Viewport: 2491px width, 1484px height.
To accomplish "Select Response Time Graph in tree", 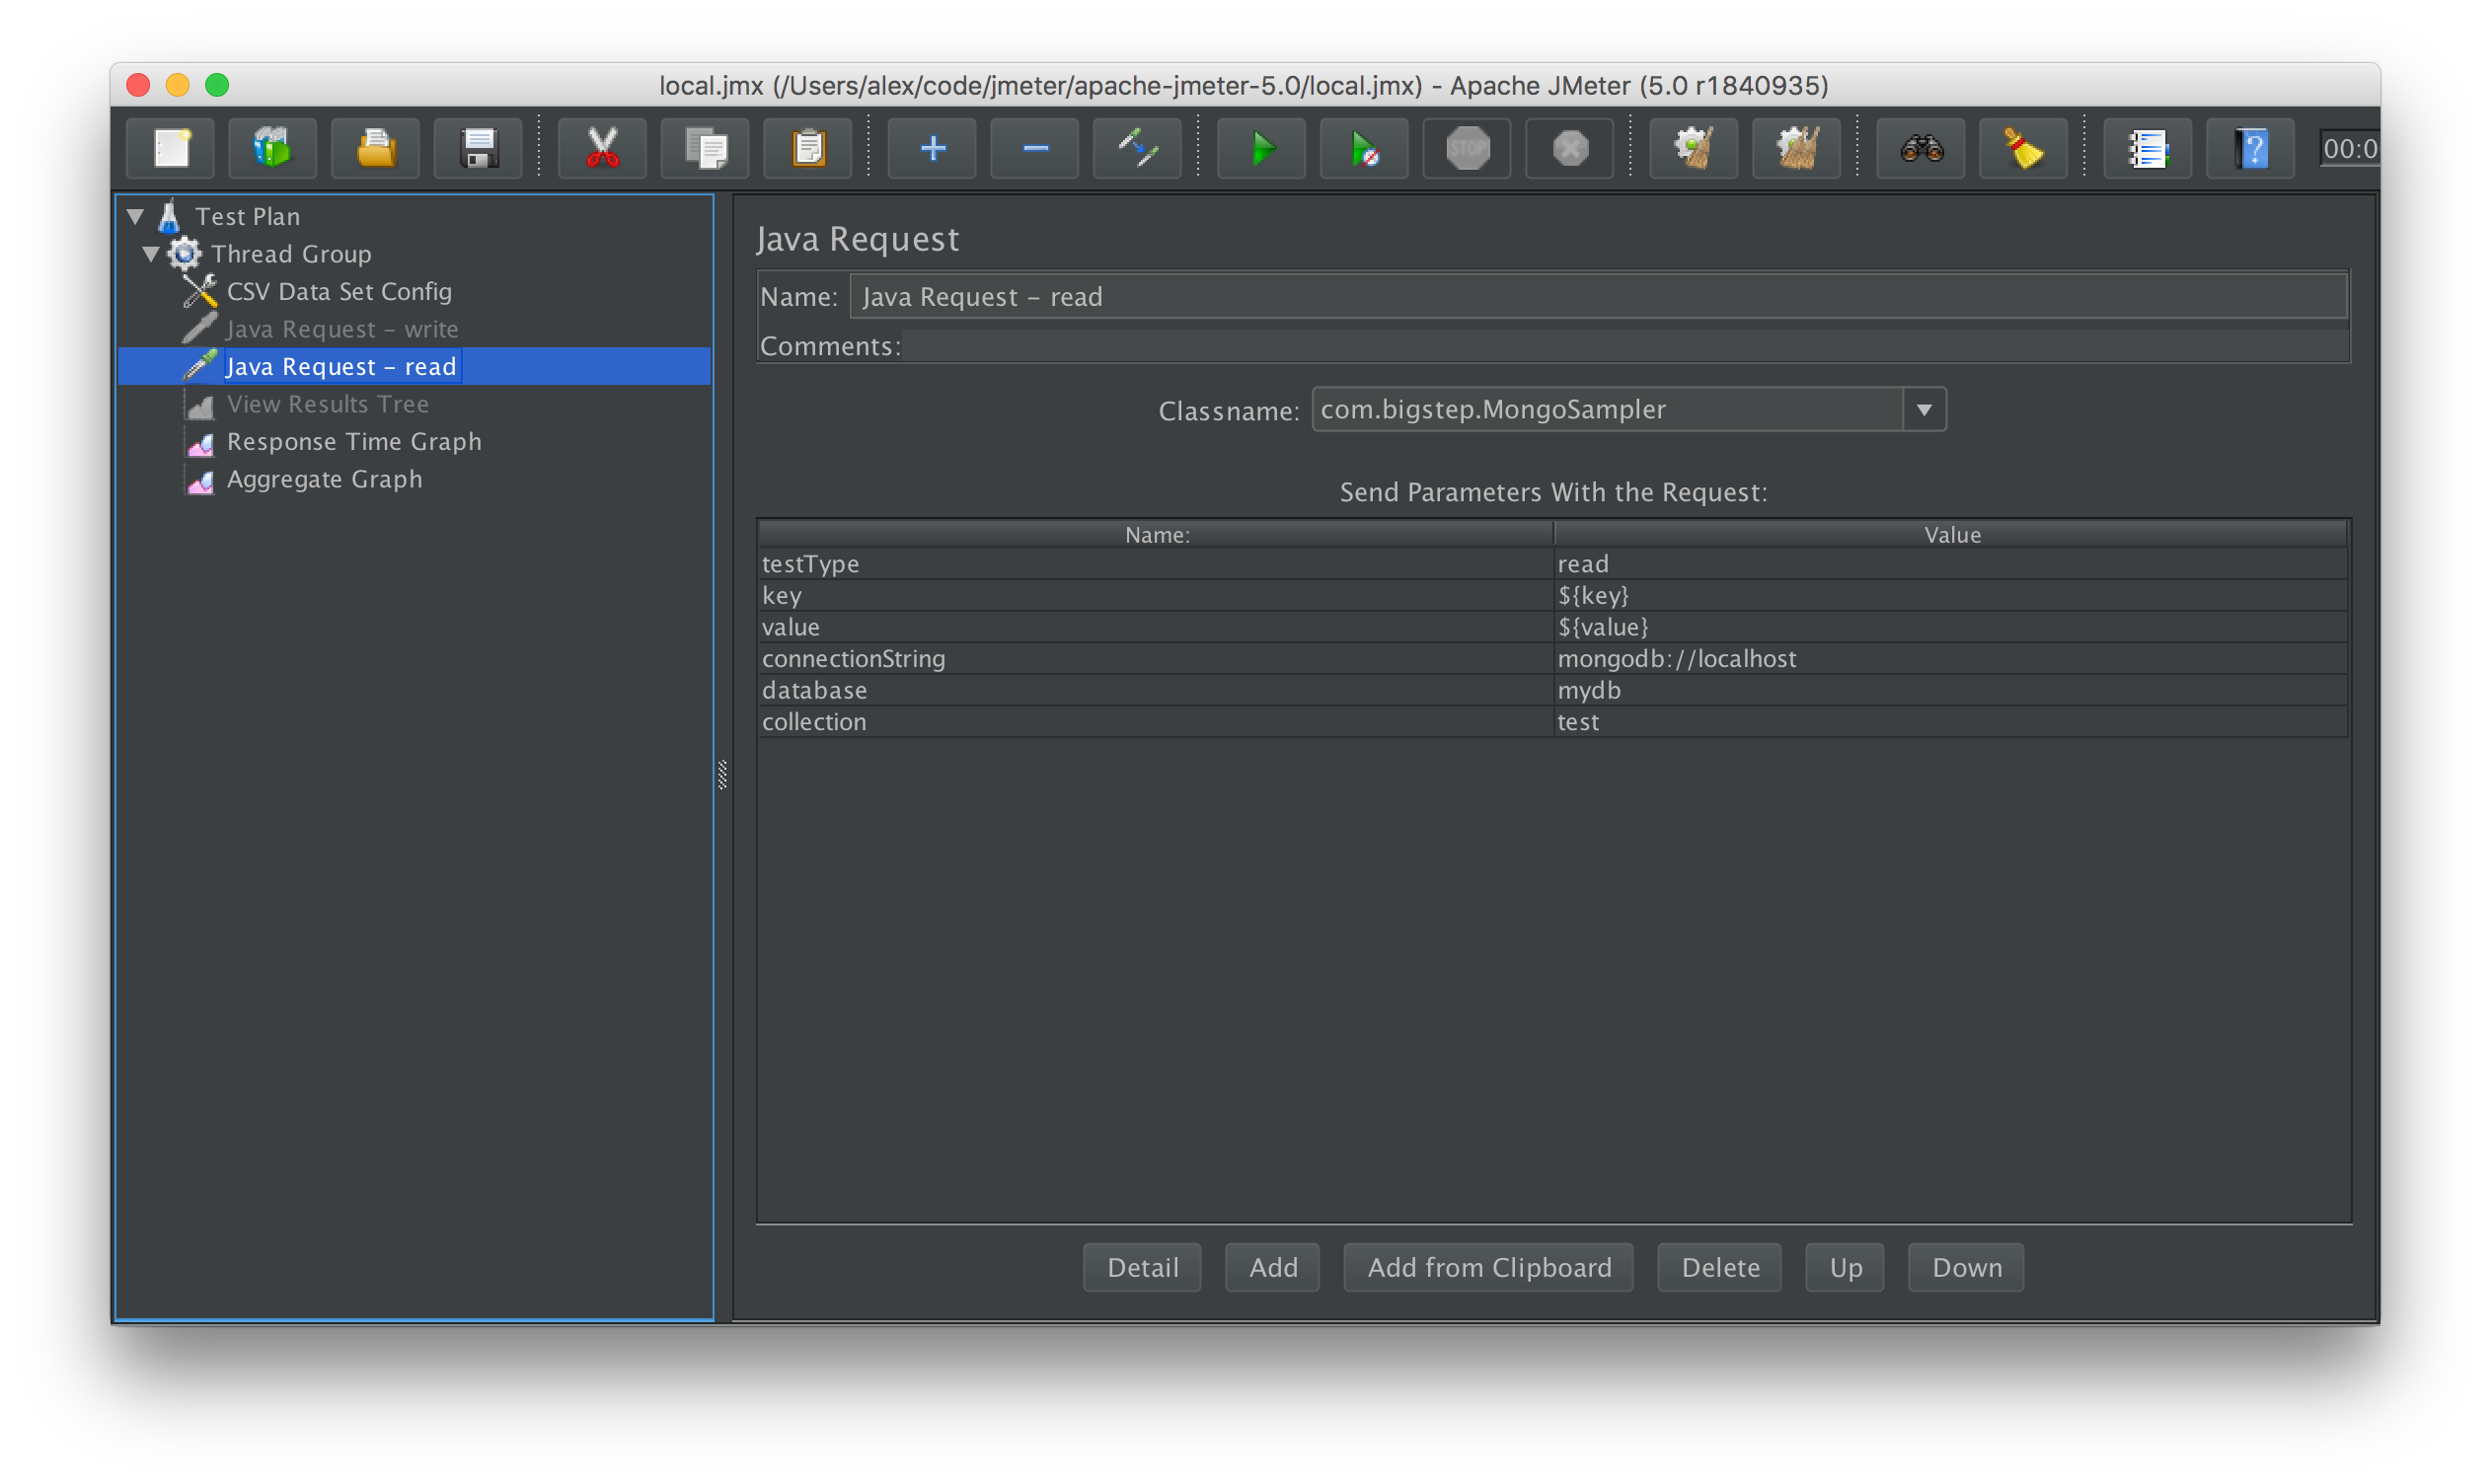I will (x=353, y=442).
